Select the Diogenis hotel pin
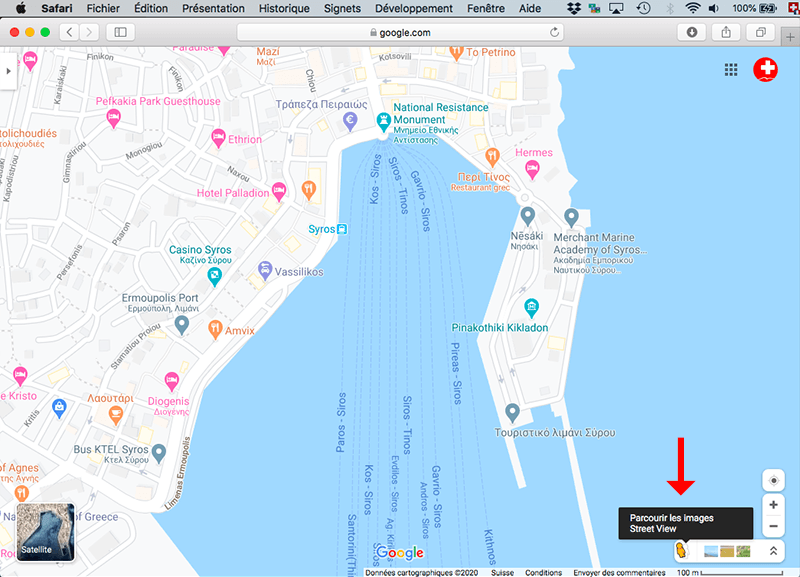 (172, 382)
